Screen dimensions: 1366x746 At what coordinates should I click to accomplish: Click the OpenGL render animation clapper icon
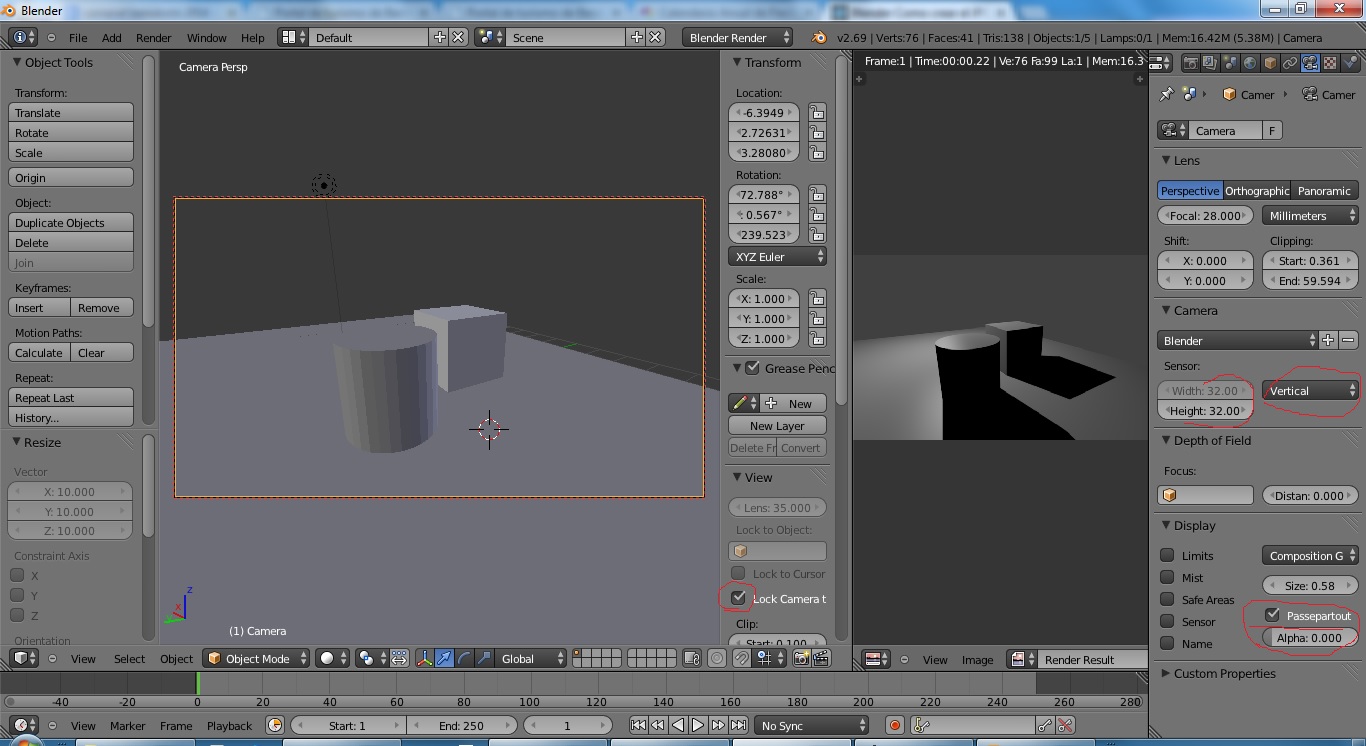pos(821,658)
